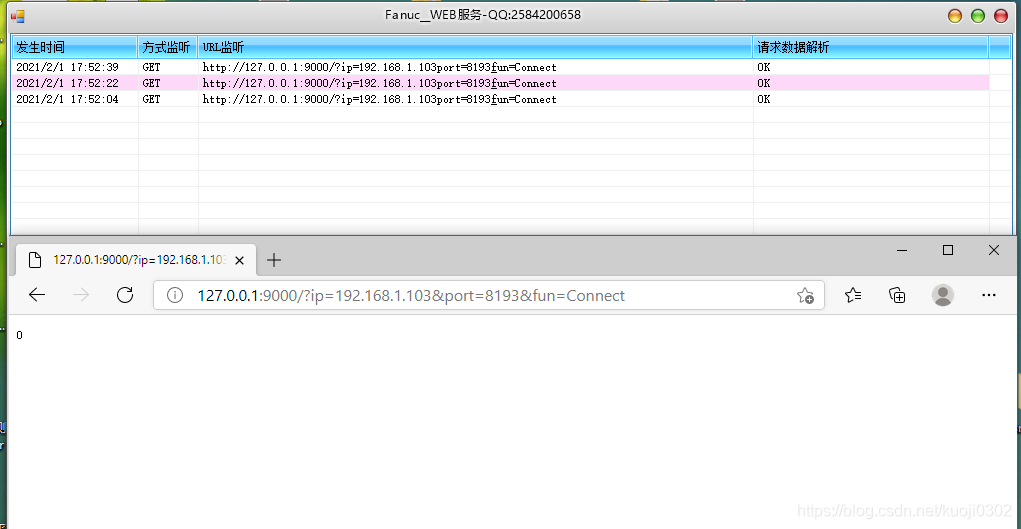Focus the browser address bar
This screenshot has height=529, width=1021.
coord(488,296)
